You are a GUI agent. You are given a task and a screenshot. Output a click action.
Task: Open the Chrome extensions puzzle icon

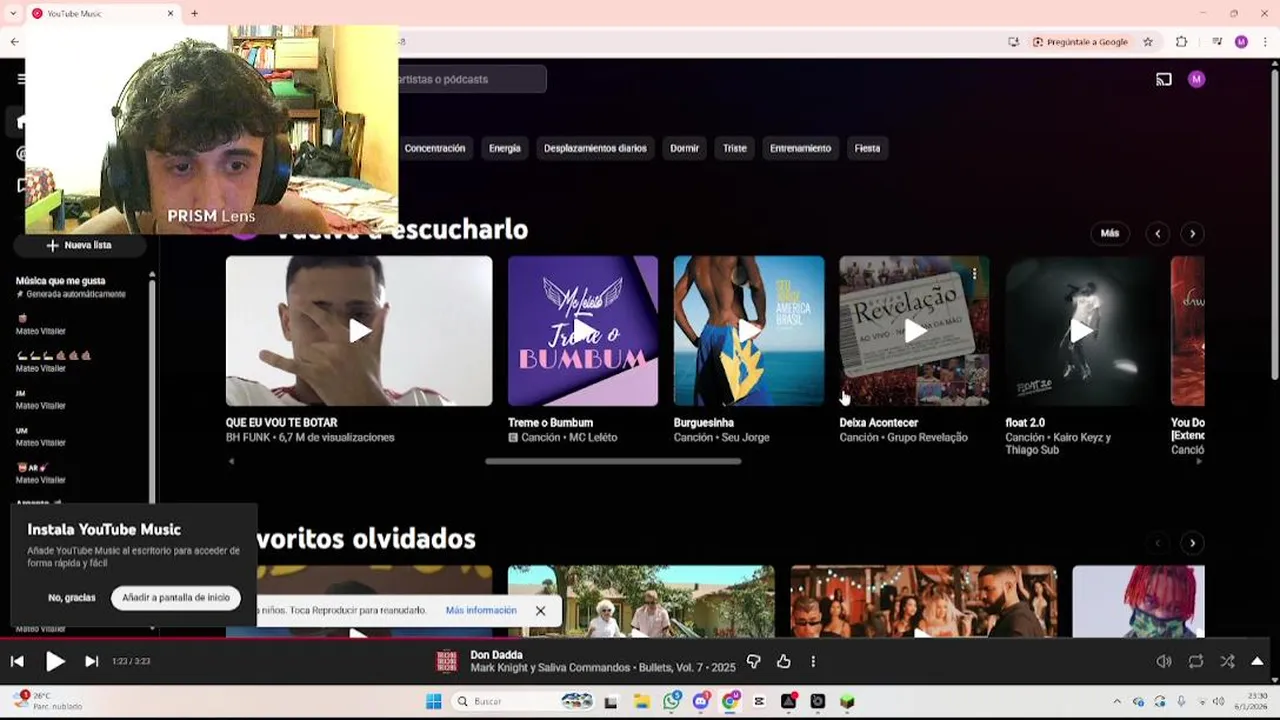click(1181, 42)
